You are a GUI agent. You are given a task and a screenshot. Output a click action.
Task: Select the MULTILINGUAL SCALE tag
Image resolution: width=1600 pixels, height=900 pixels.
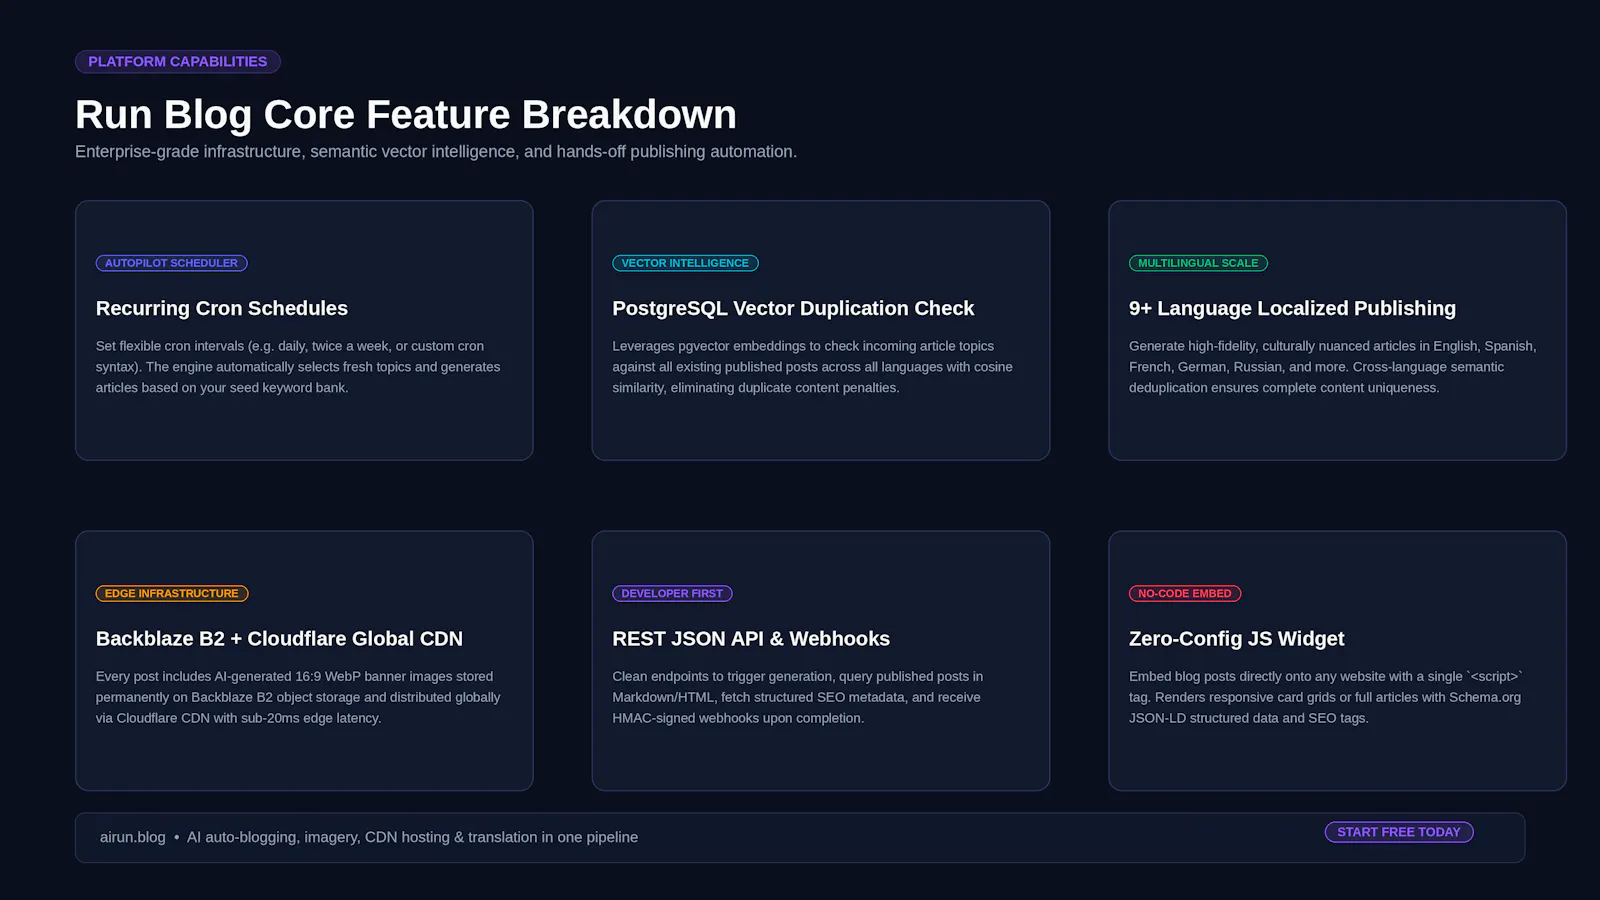coord(1198,263)
